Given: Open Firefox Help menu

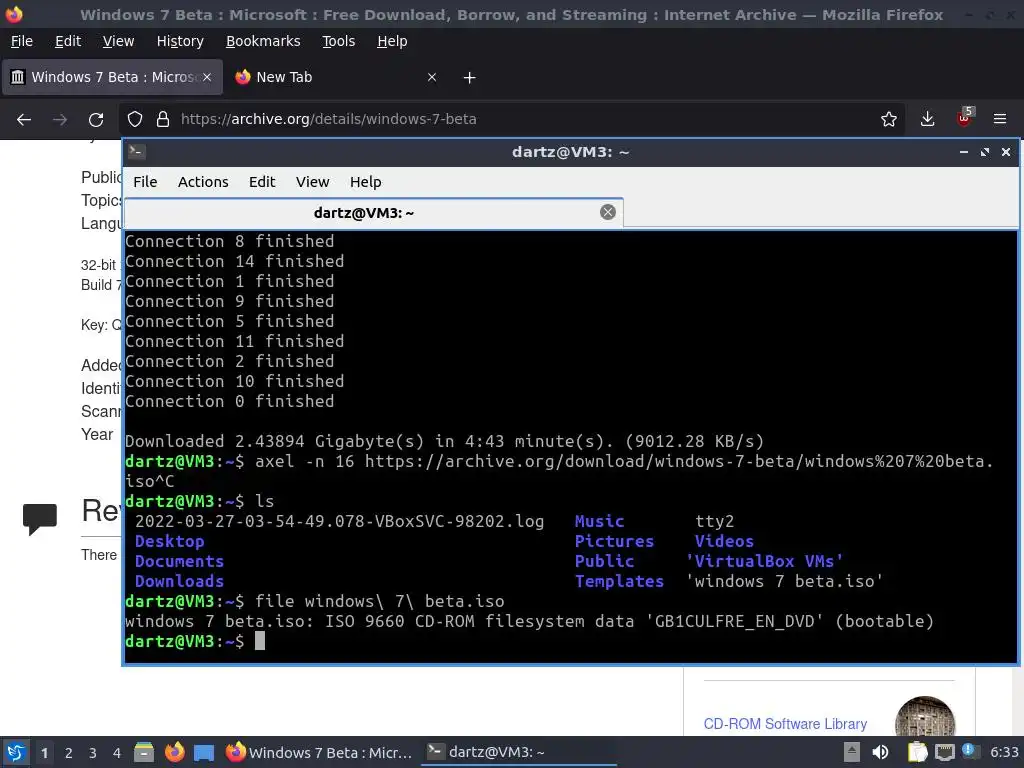Looking at the screenshot, I should [392, 41].
